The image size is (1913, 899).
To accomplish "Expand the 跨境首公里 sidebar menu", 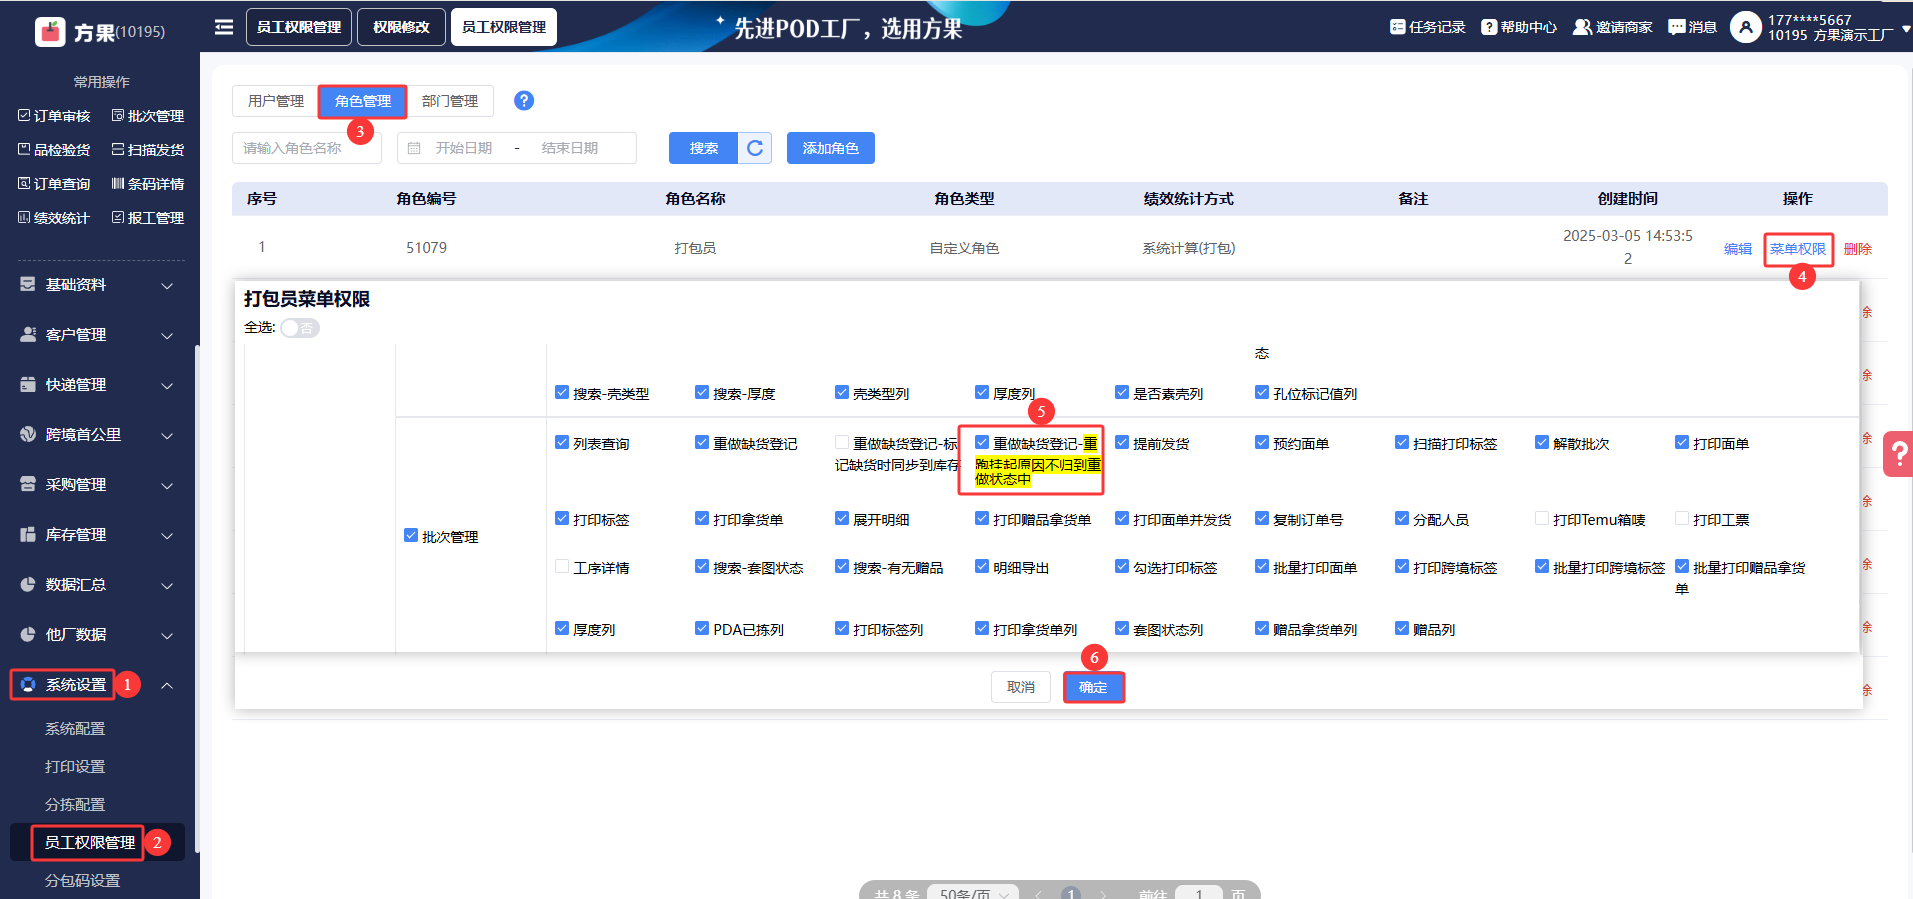I will pos(97,435).
